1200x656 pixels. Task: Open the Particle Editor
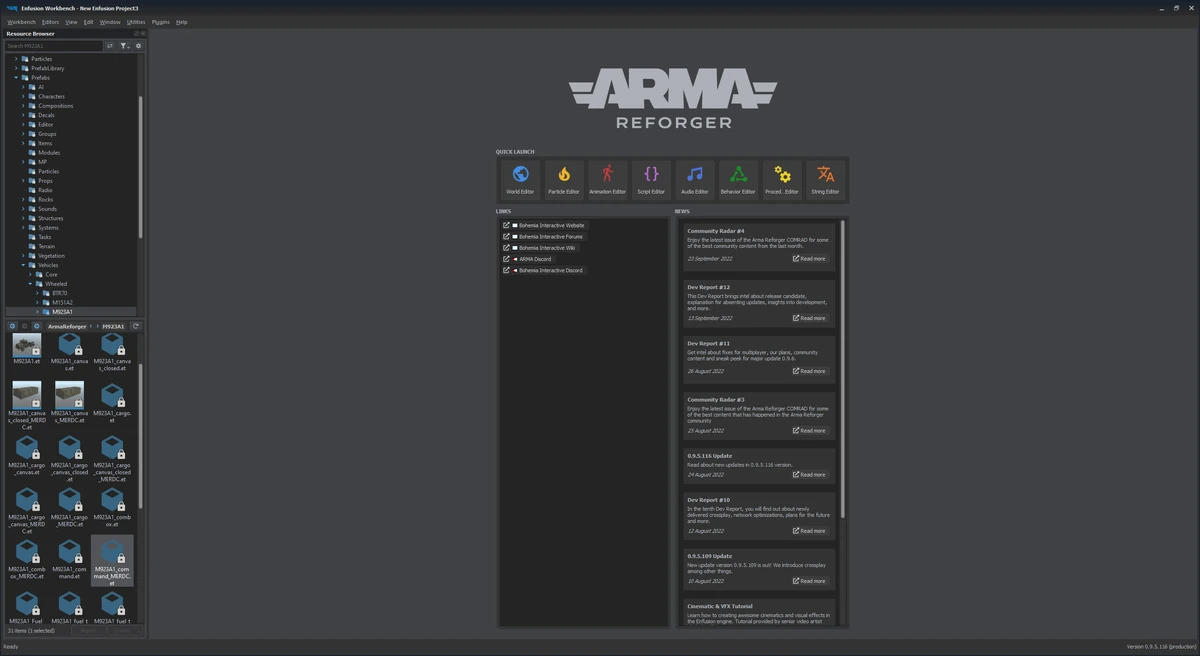tap(563, 178)
